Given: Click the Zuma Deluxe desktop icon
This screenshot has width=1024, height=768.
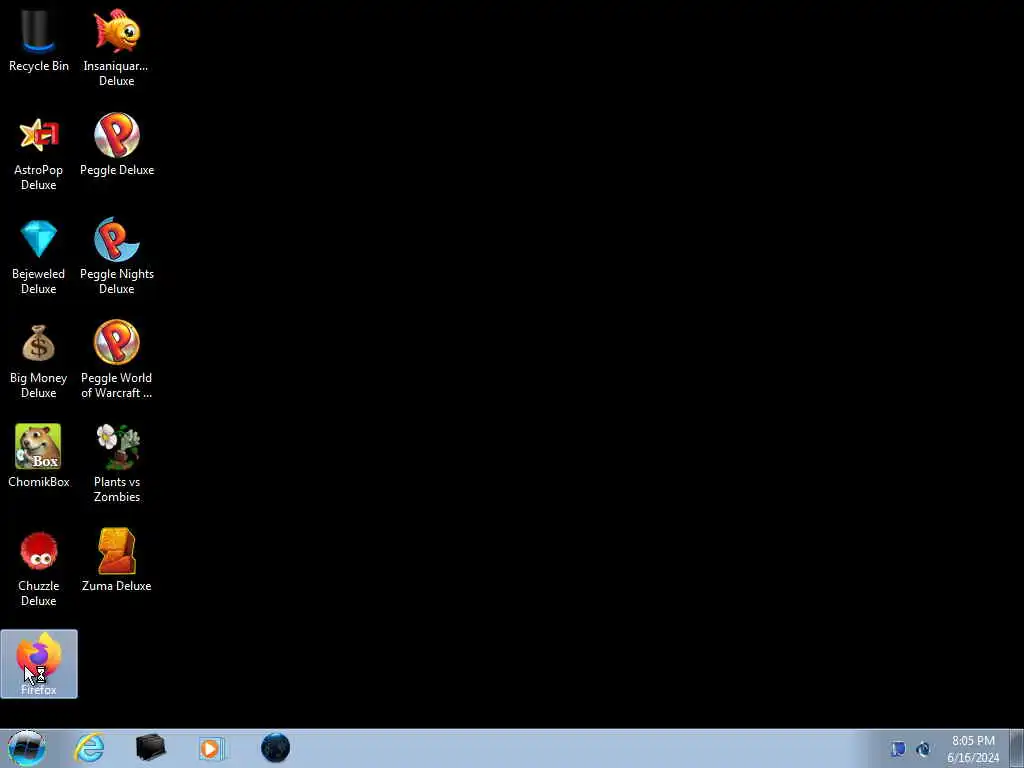Looking at the screenshot, I should click(117, 560).
